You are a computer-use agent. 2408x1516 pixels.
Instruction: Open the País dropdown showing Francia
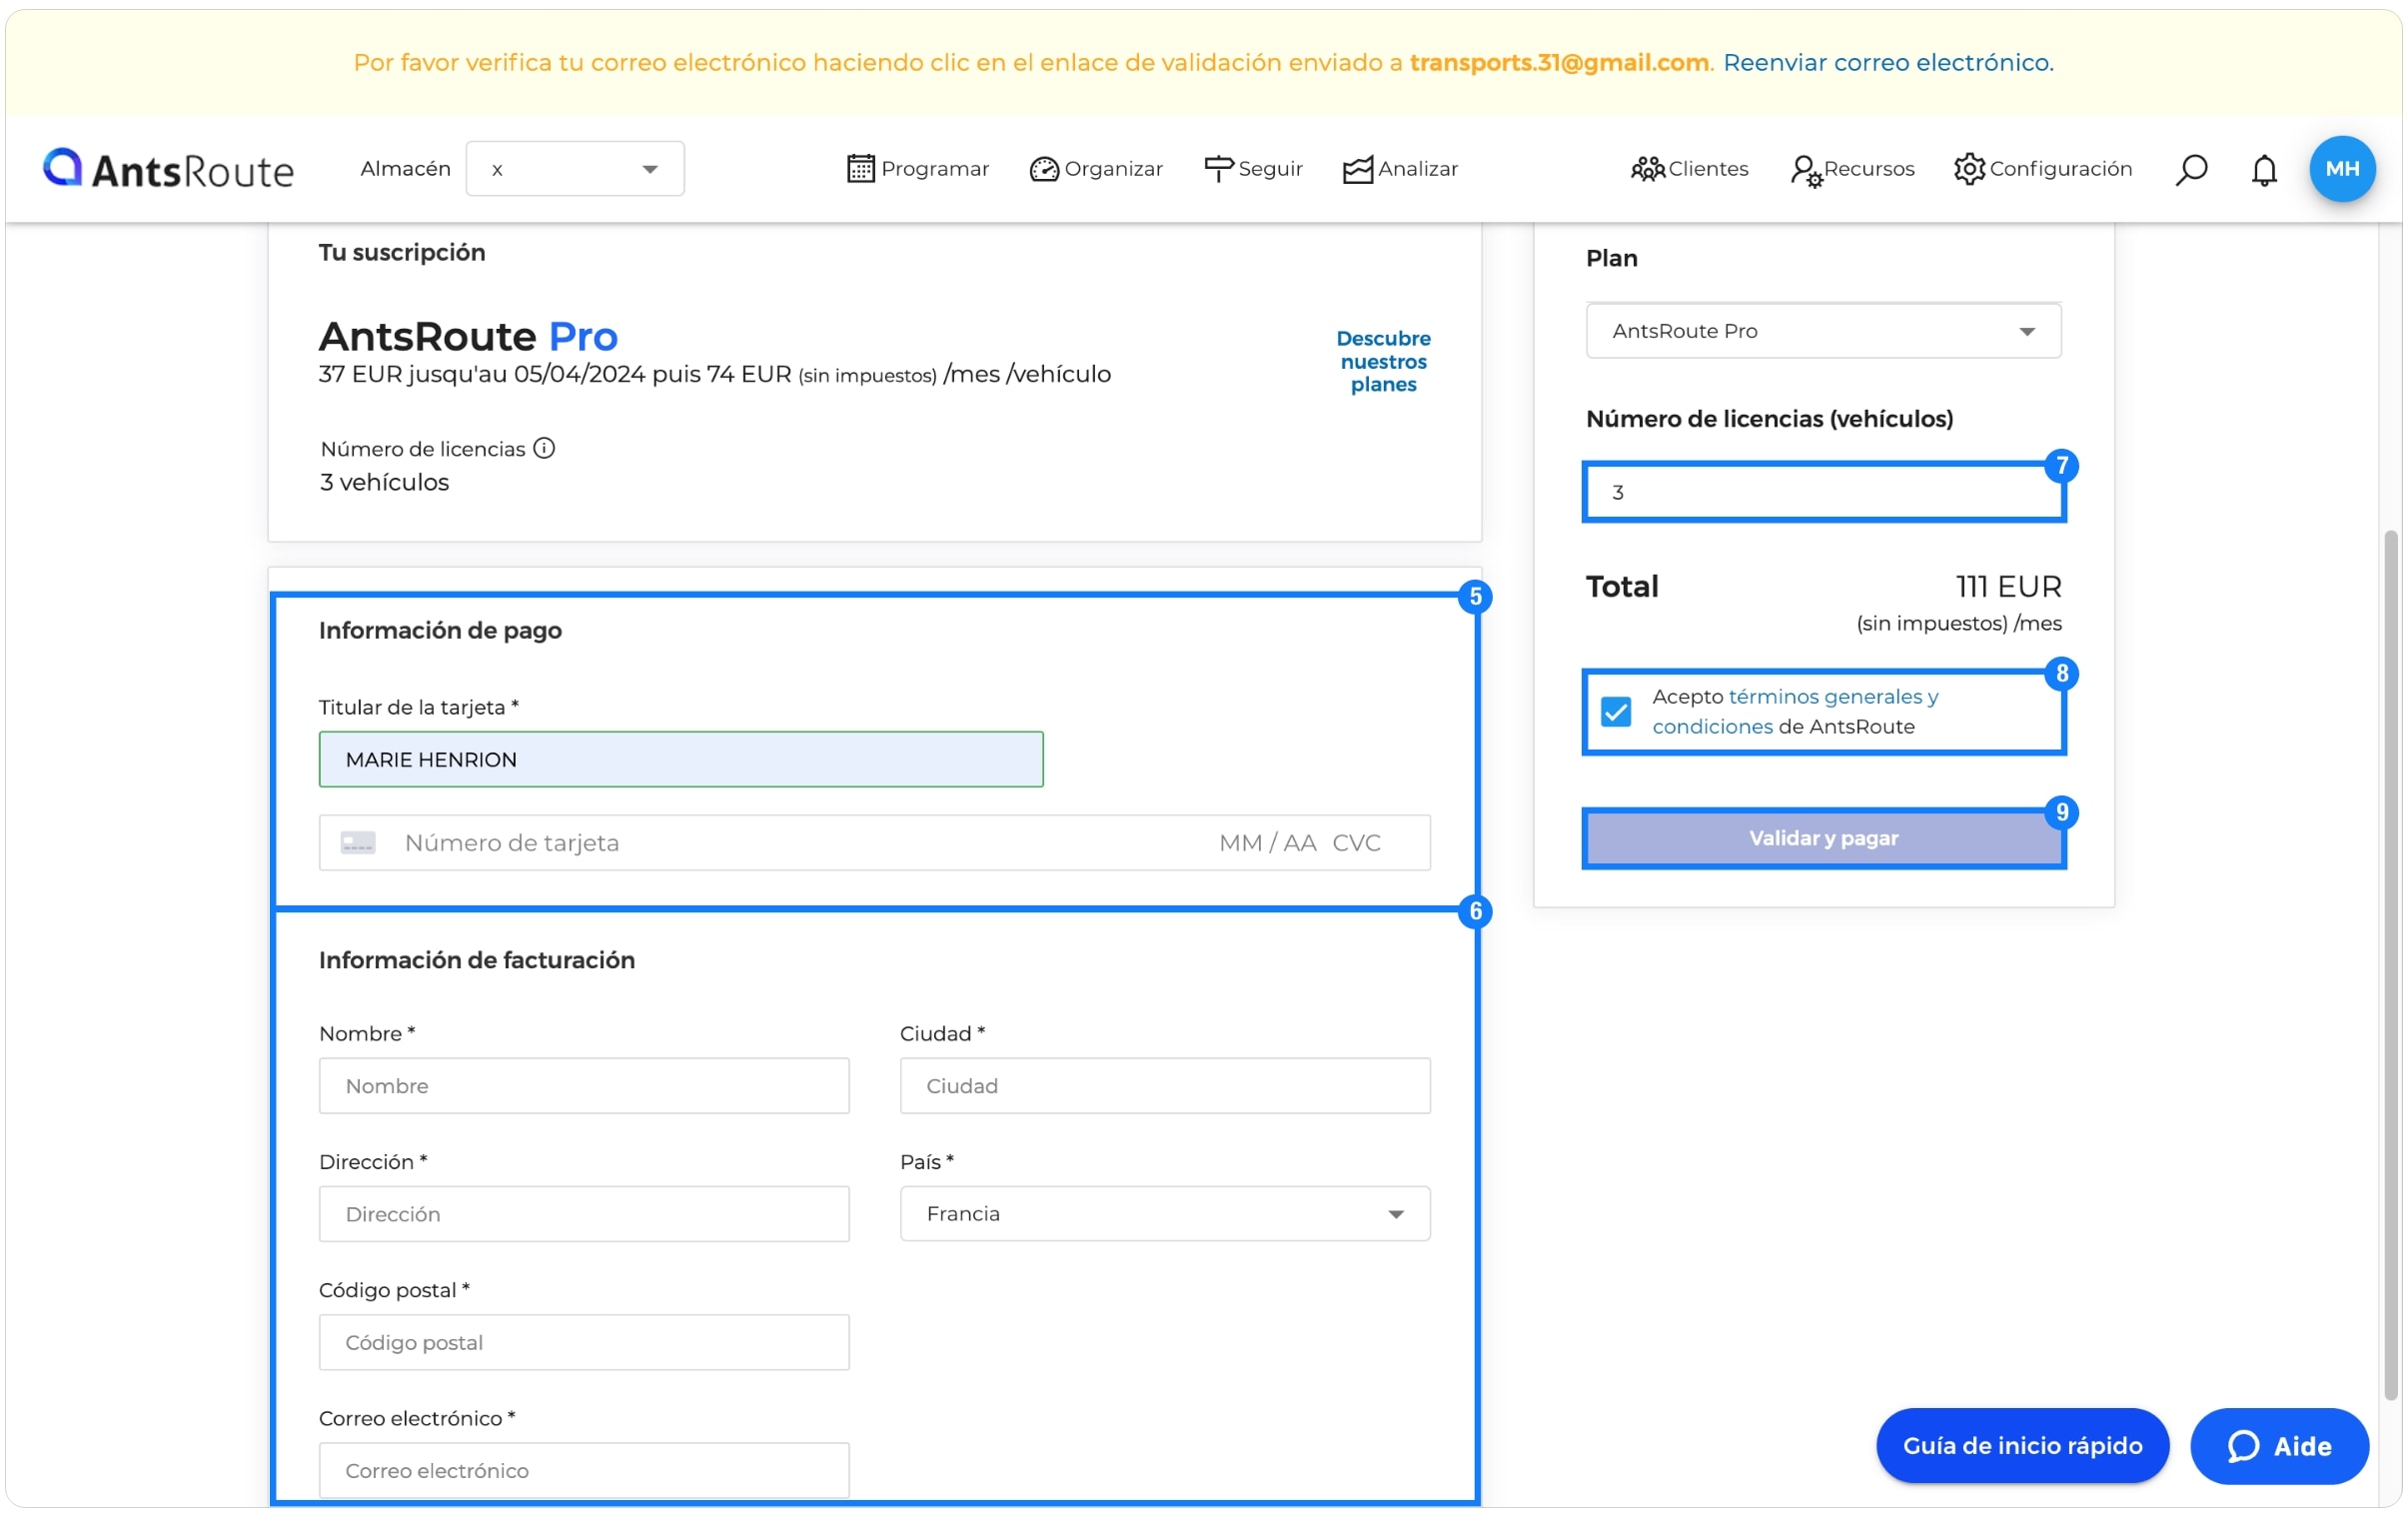1164,1213
